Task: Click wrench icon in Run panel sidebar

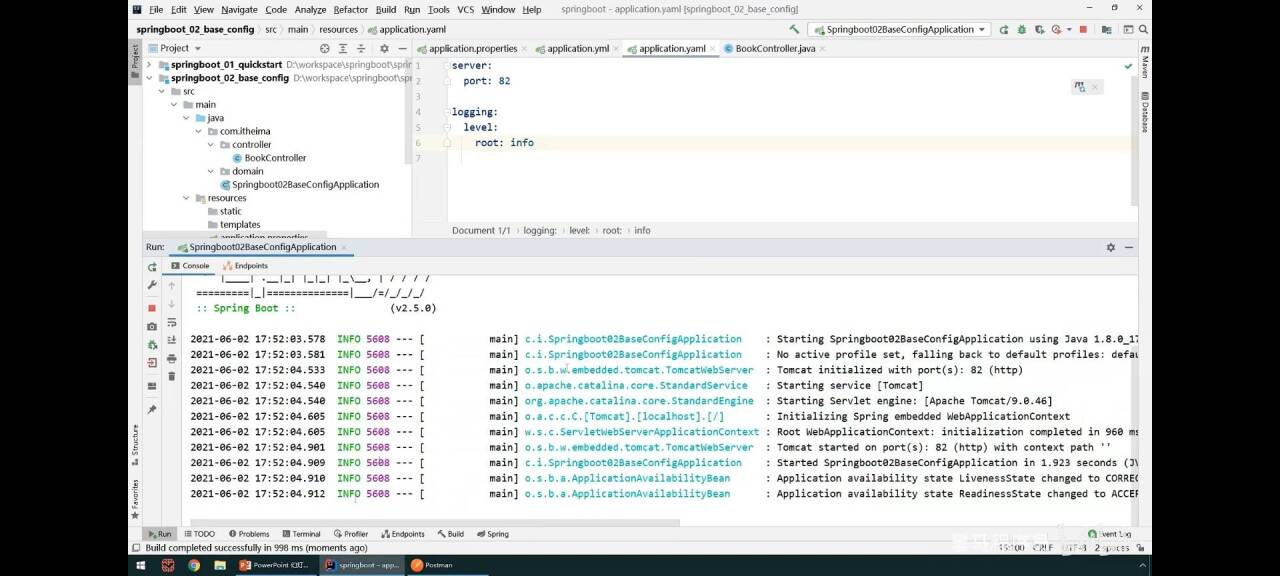Action: tap(152, 285)
